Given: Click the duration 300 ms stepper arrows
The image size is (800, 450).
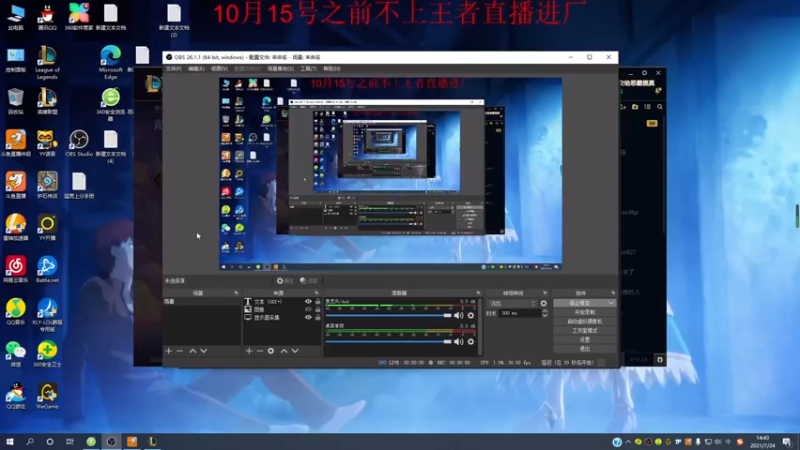Looking at the screenshot, I should point(545,313).
